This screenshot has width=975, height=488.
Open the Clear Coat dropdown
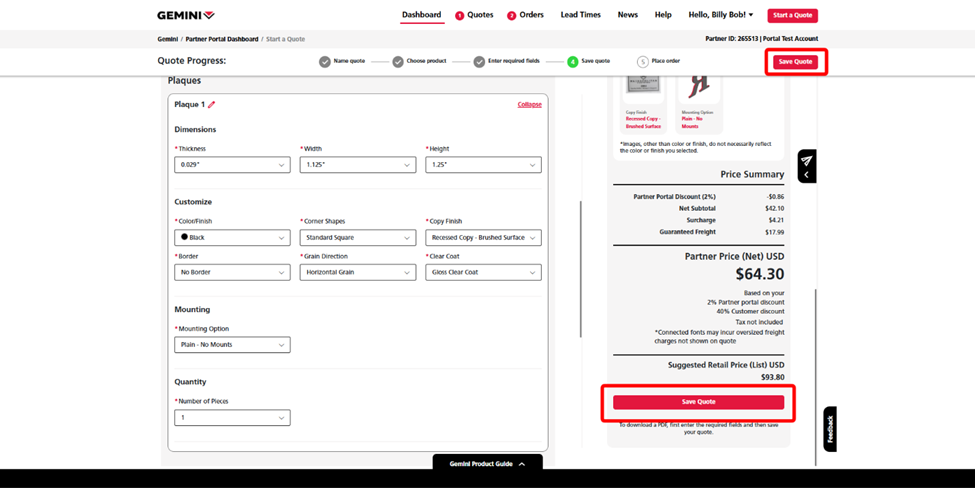click(x=483, y=272)
